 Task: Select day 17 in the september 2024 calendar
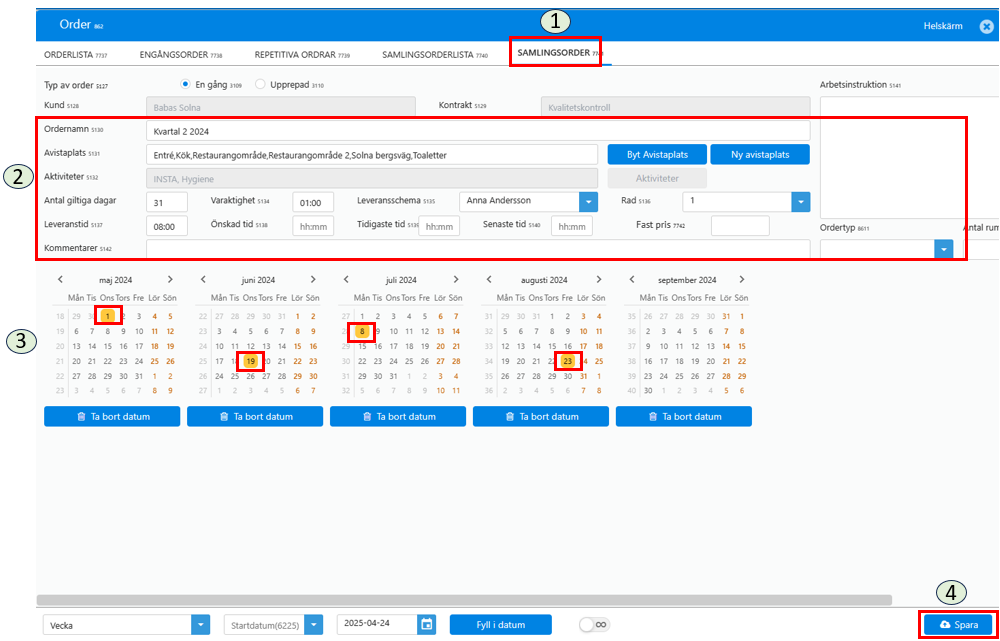[663, 361]
